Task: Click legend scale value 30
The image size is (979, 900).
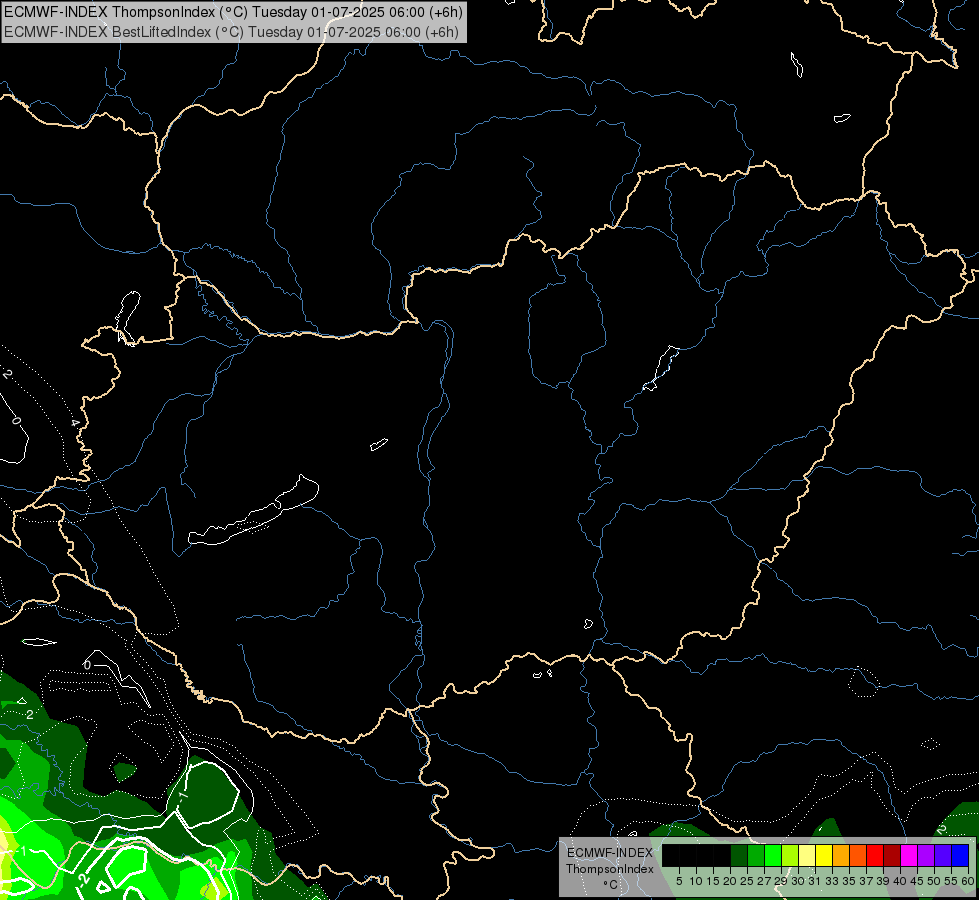Action: click(799, 881)
